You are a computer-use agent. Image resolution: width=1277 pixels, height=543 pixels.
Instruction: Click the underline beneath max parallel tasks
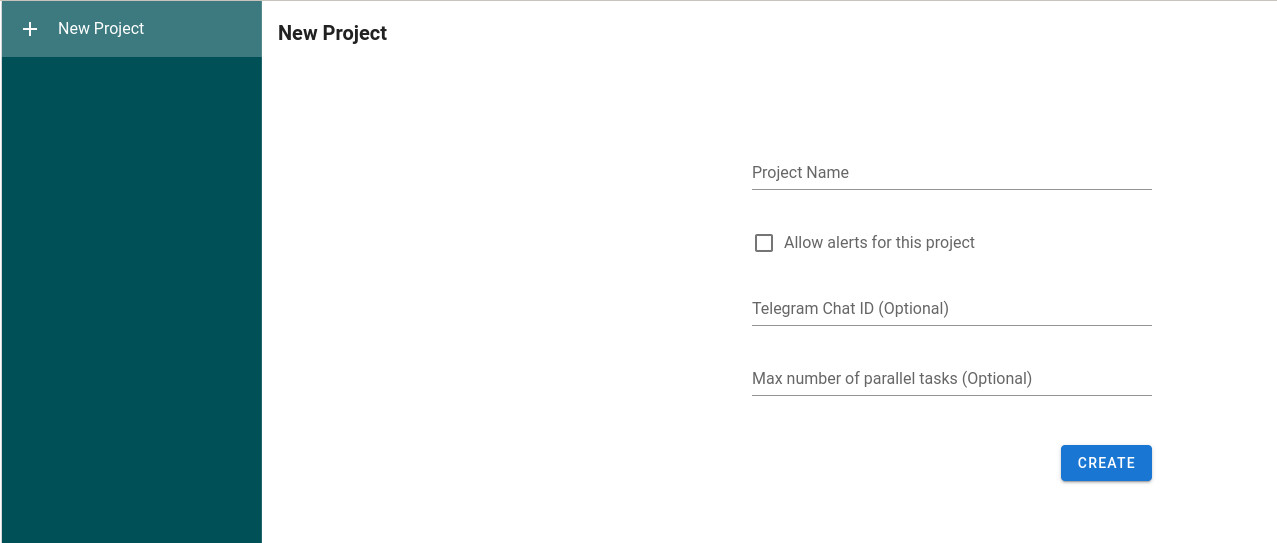pos(951,395)
